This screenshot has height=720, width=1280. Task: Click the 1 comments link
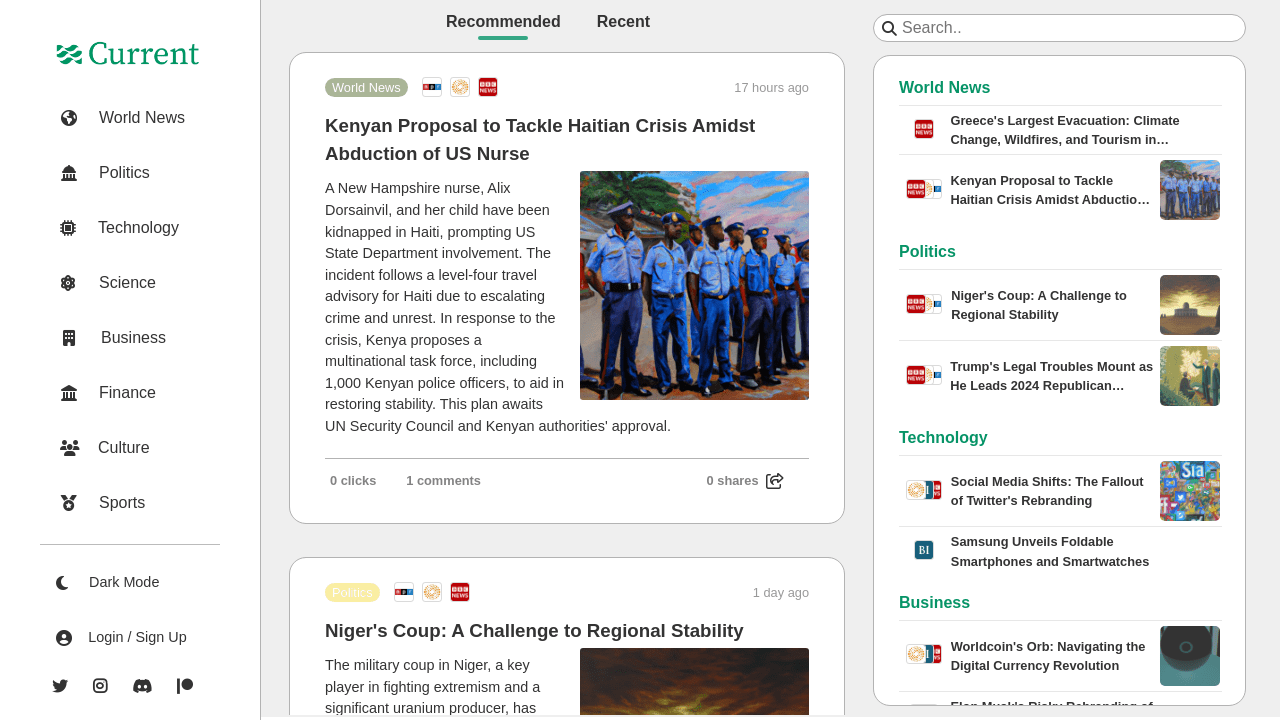(x=443, y=481)
